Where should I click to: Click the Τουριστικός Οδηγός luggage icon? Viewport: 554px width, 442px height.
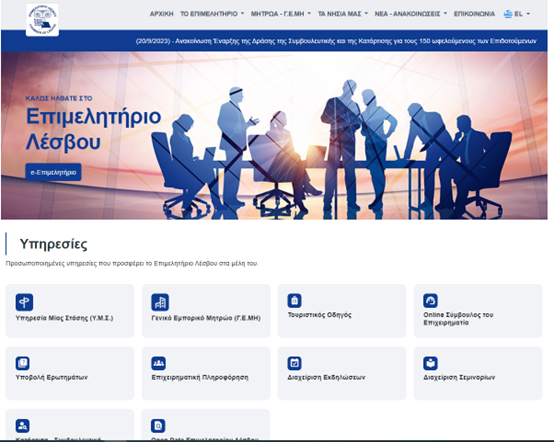294,301
